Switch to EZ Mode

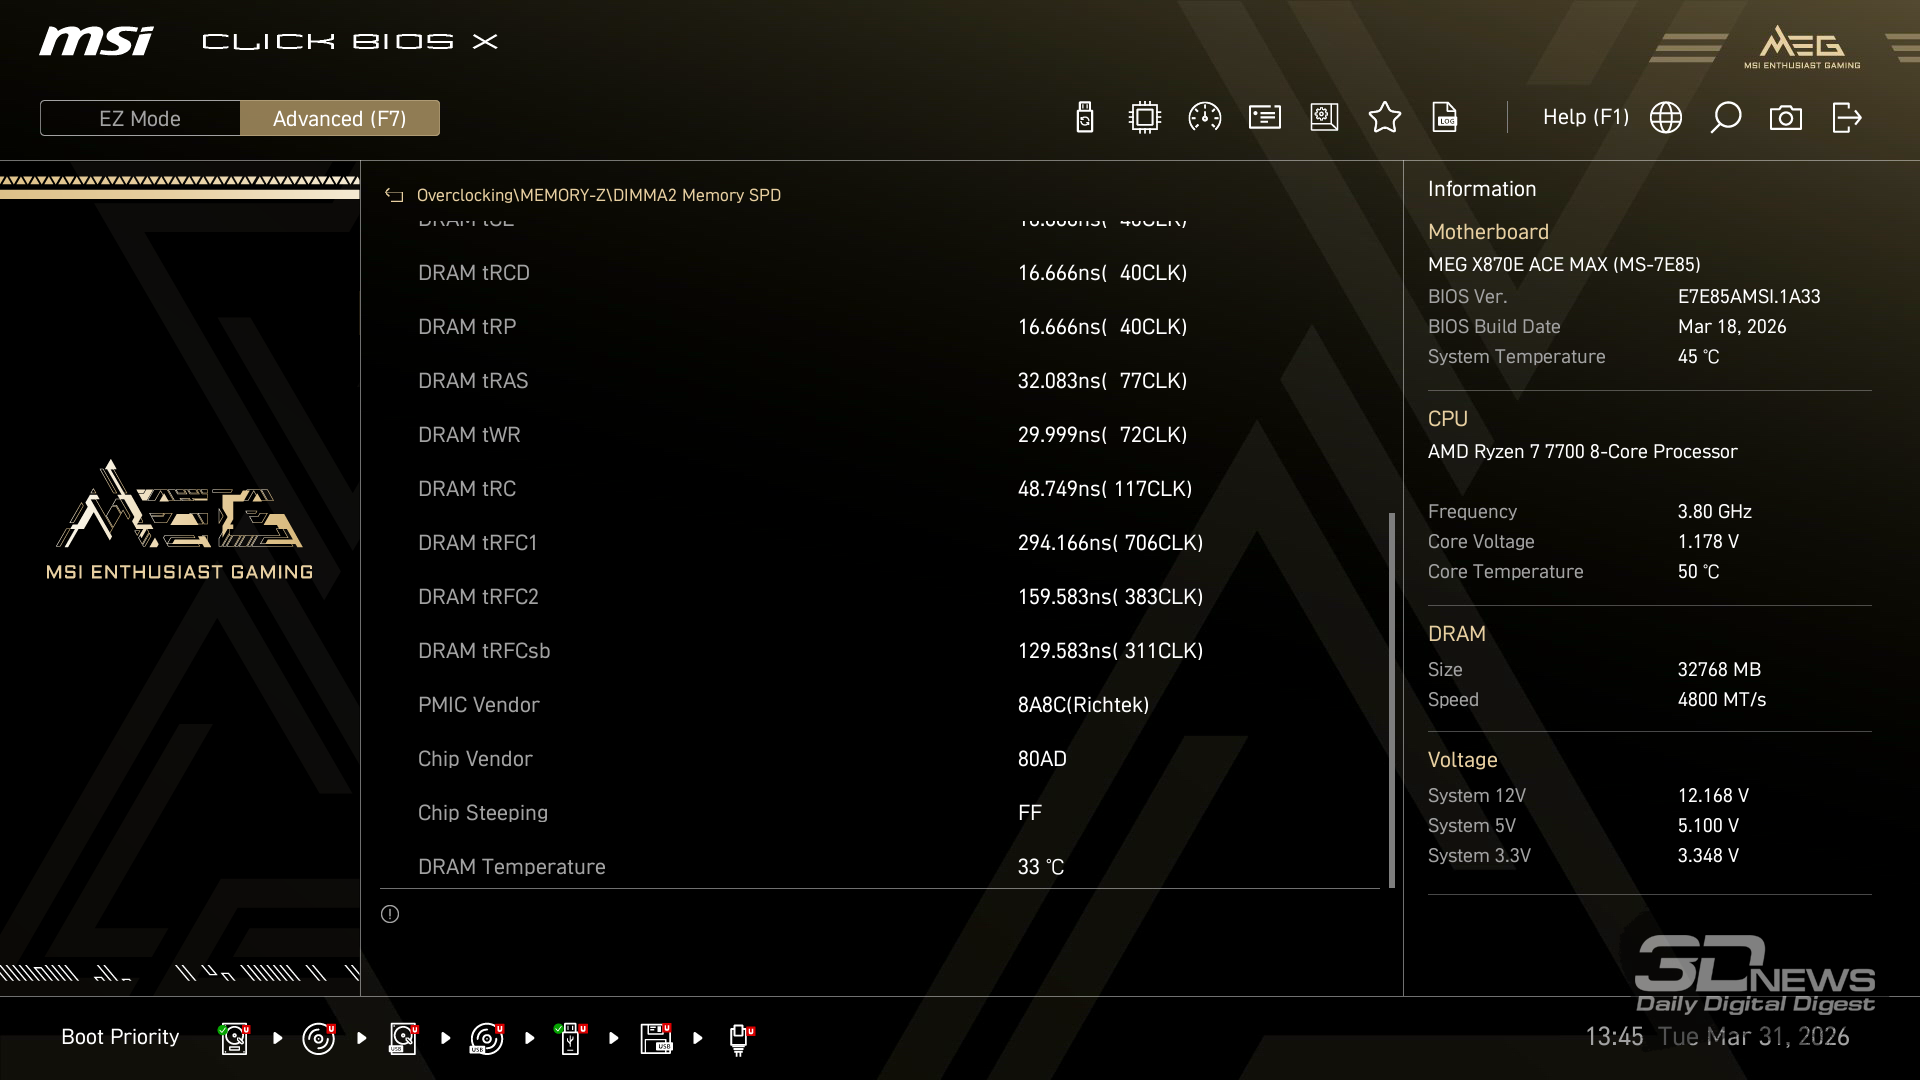140,118
